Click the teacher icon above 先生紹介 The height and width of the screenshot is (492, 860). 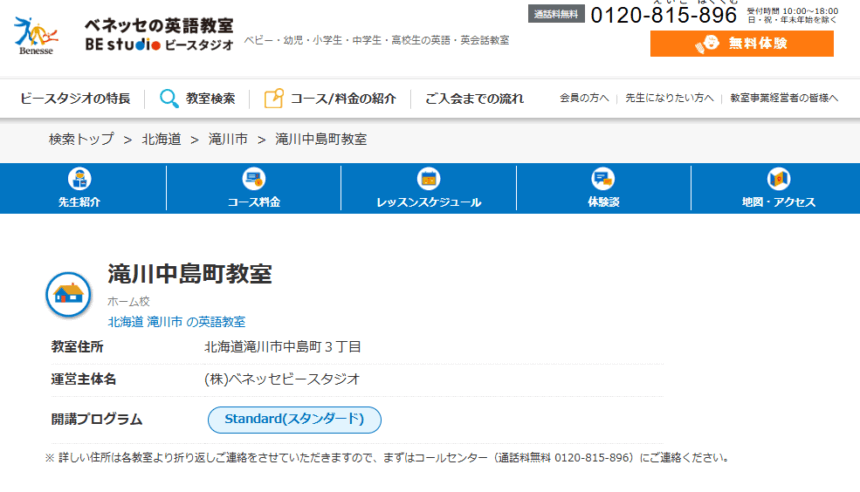80,179
